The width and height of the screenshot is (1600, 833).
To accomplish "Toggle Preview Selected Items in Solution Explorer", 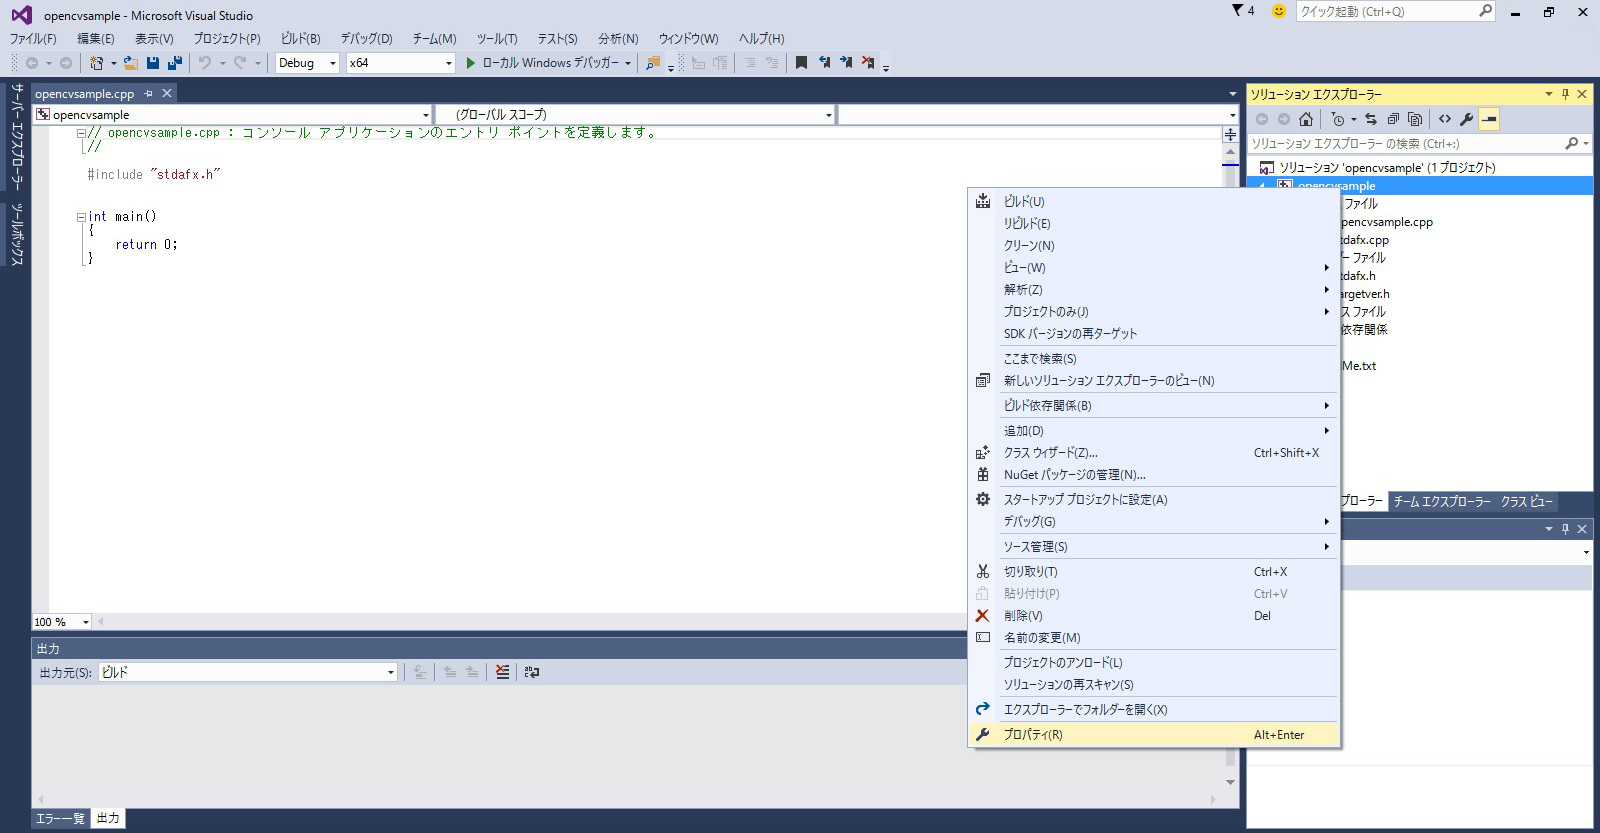I will click(1489, 119).
